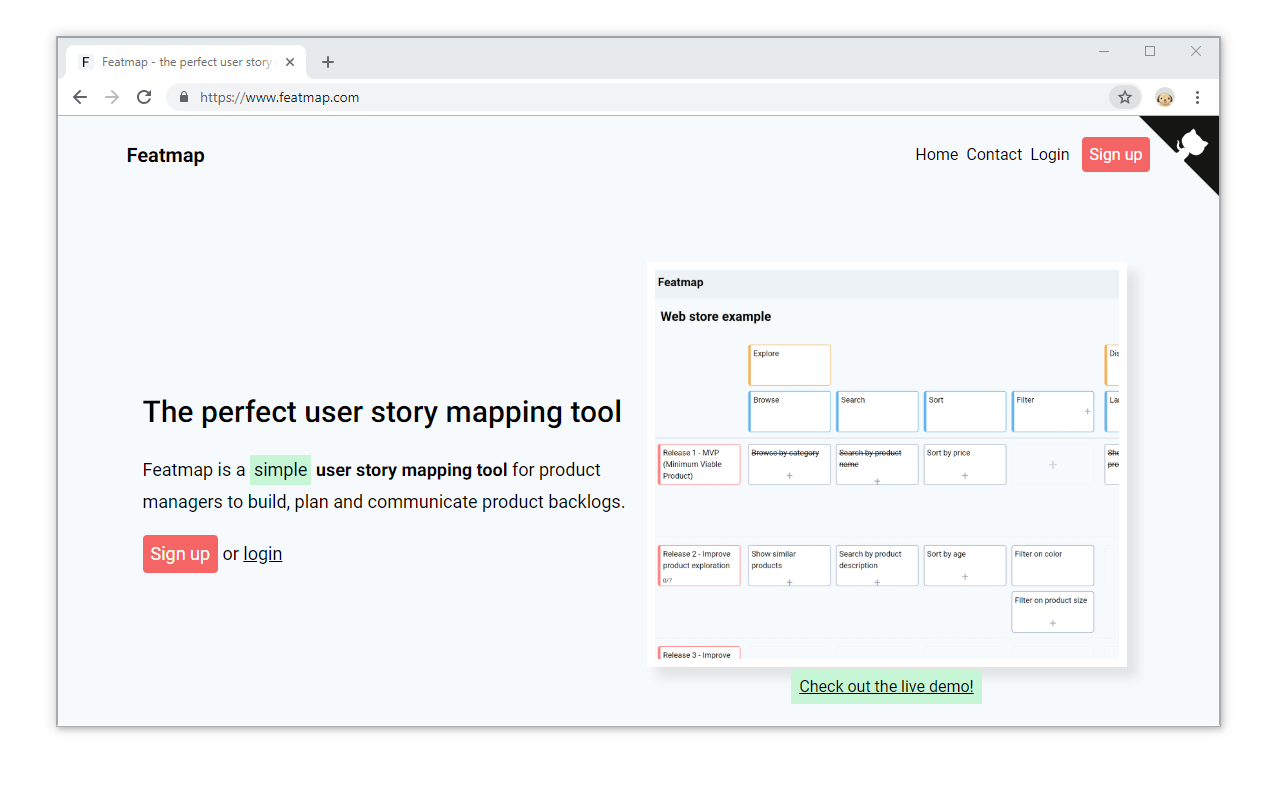Maximize the browser window
The width and height of the screenshot is (1280, 789).
point(1150,51)
